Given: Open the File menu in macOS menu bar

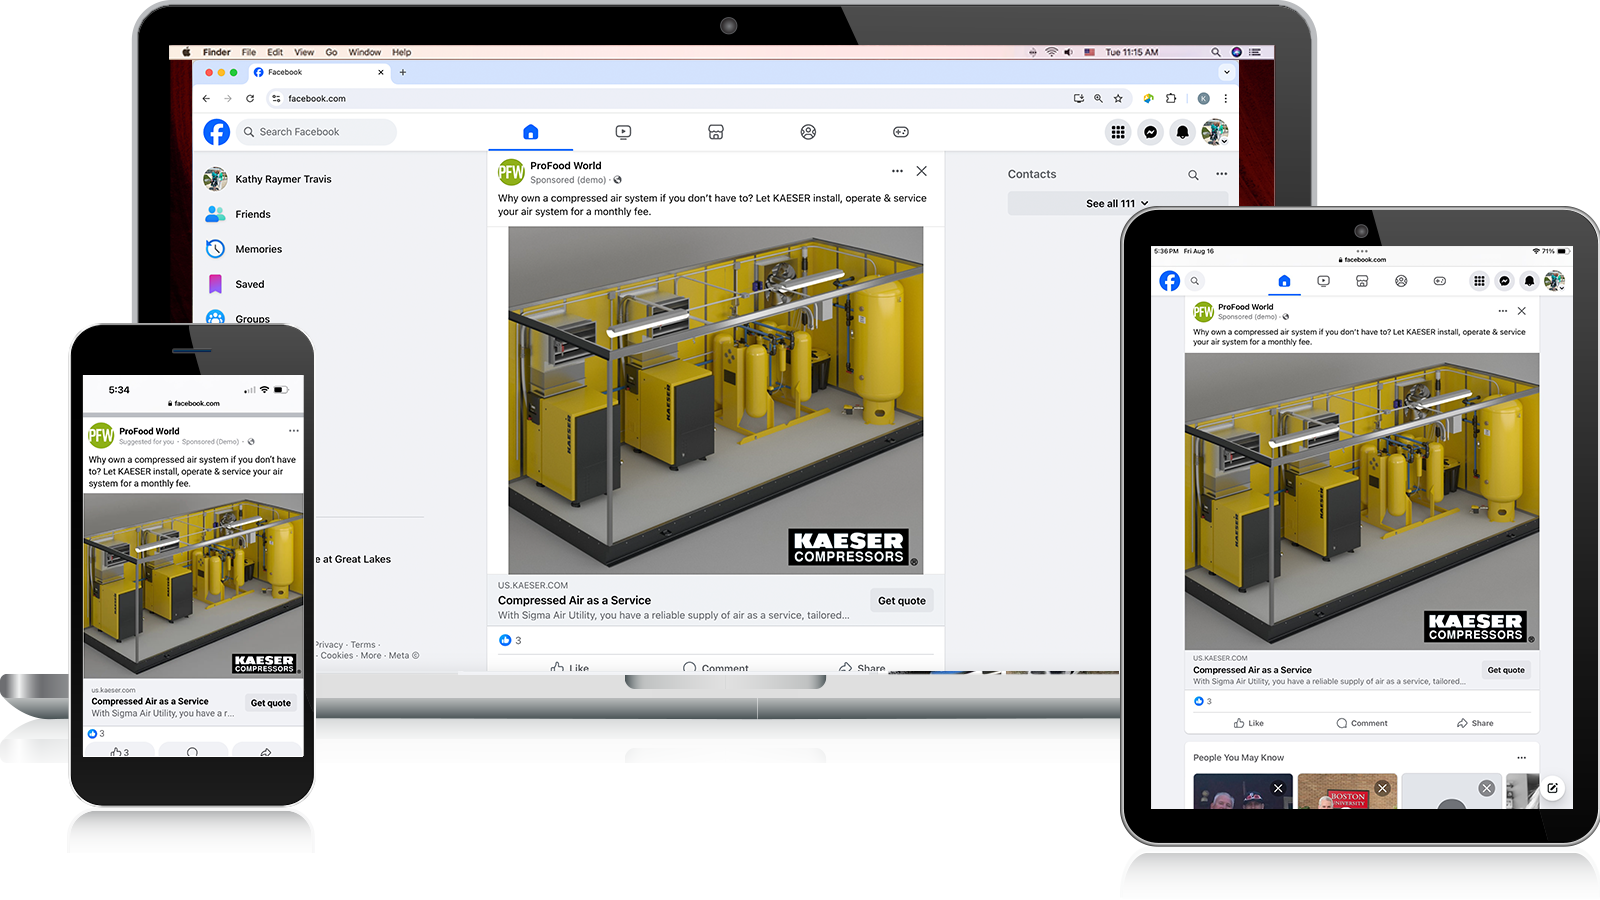Looking at the screenshot, I should [249, 52].
